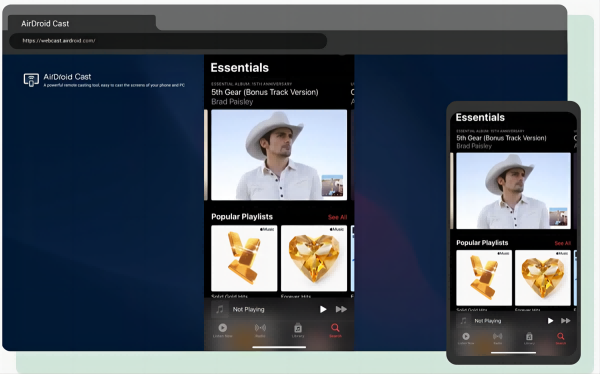Open the Listen Now tab on the phone

click(466, 338)
